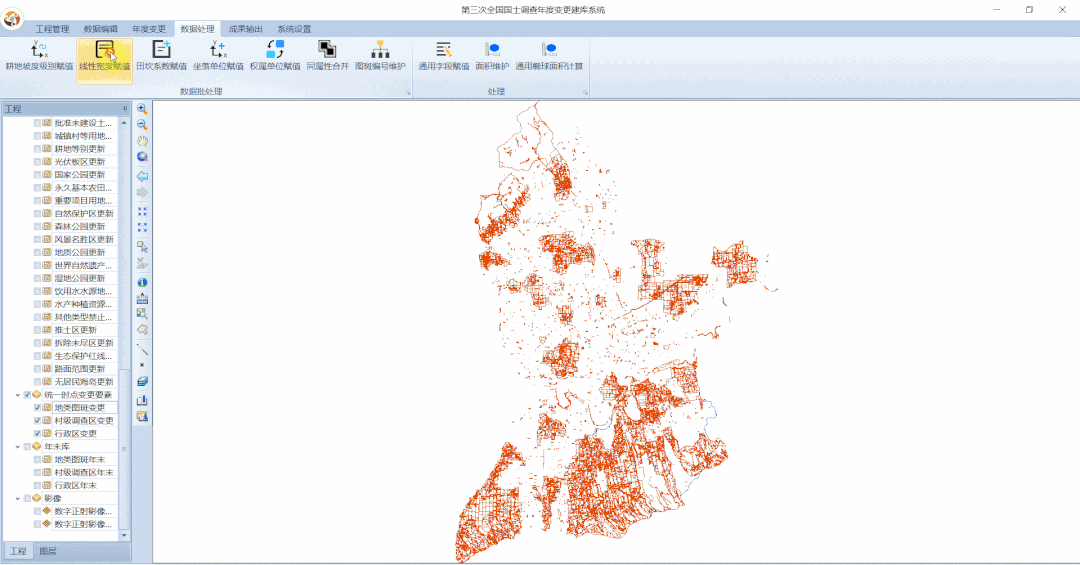
Task: Uncheck 行政区变更 layer checkbox
Action: point(37,434)
